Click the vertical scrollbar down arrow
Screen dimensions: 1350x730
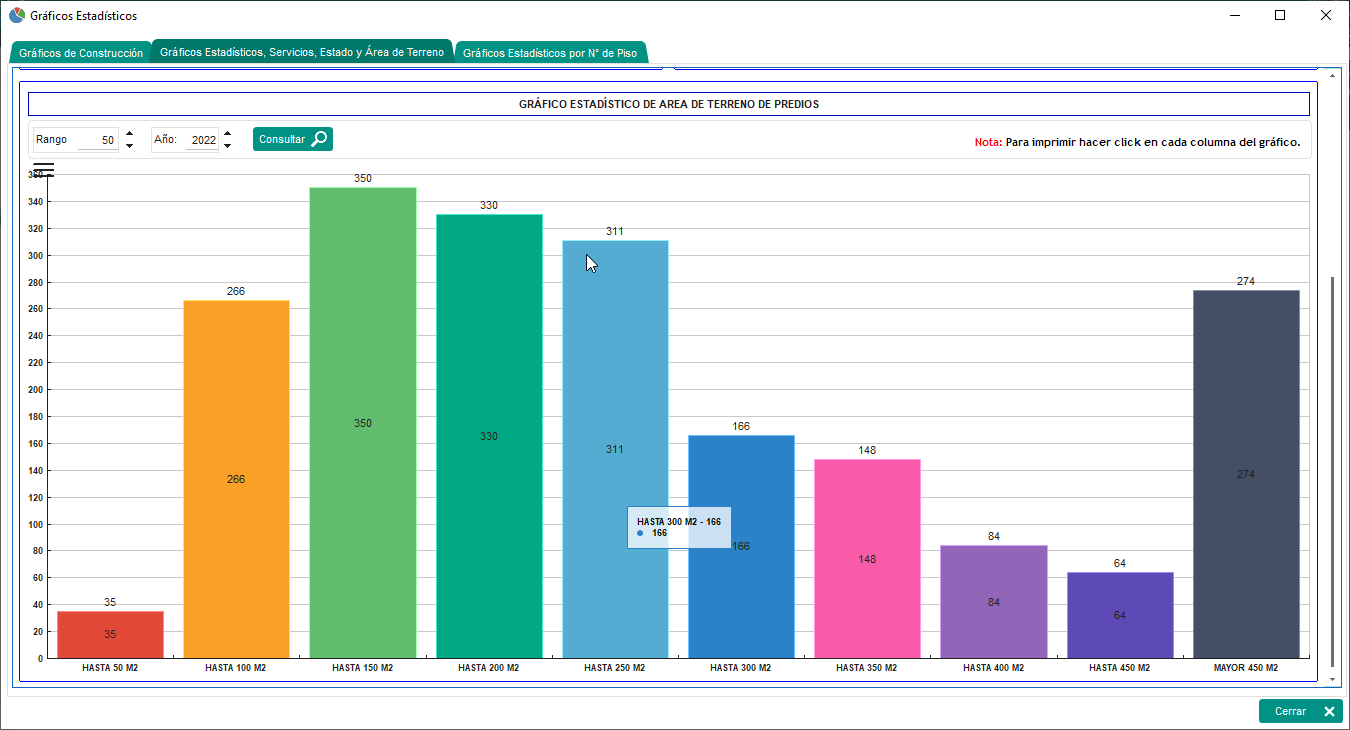coord(1331,679)
